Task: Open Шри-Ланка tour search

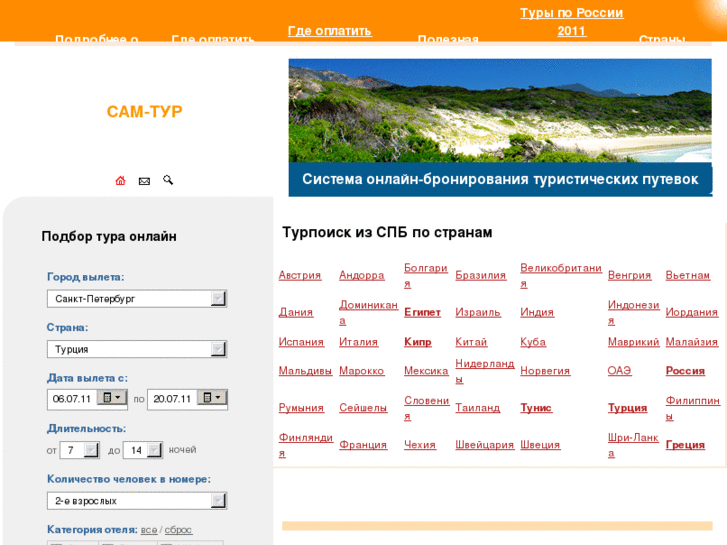Action: pyautogui.click(x=633, y=445)
